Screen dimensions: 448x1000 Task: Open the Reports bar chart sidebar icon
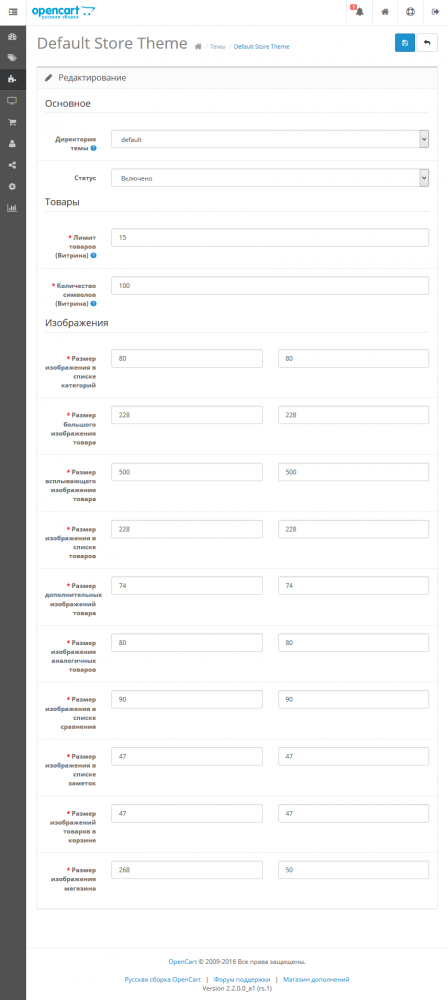click(x=13, y=208)
